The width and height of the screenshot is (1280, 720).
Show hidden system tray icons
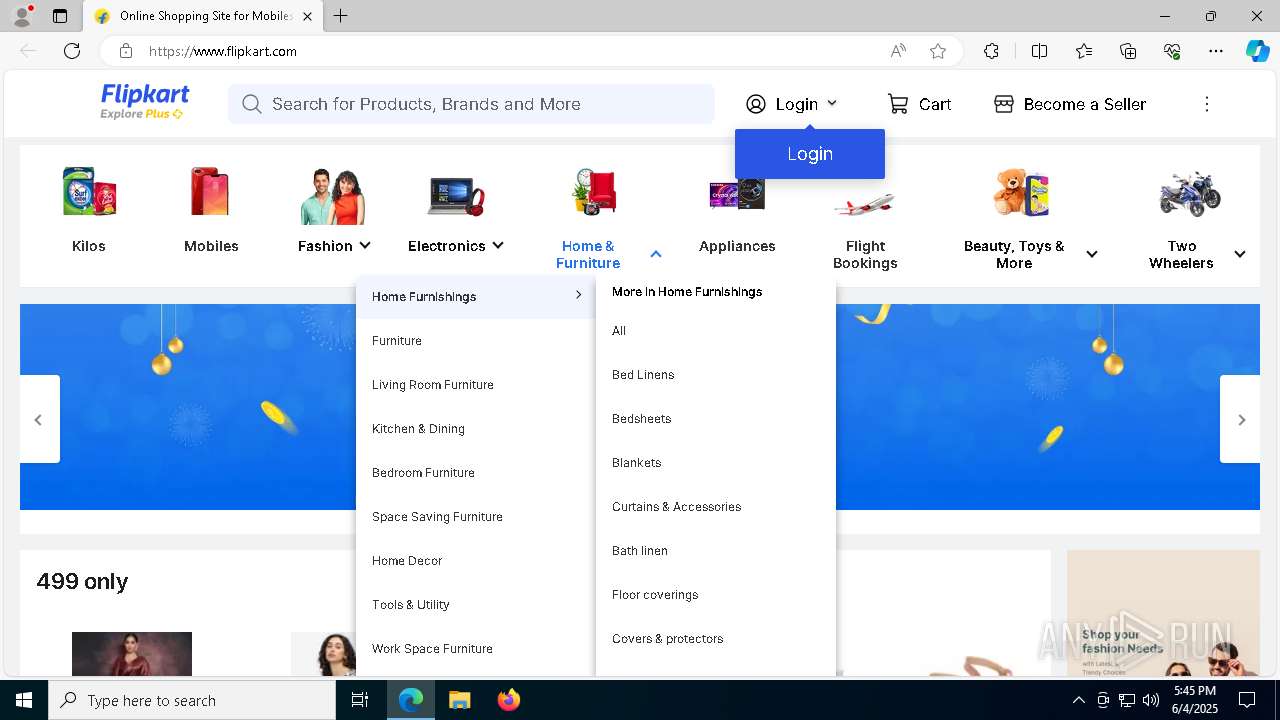tap(1078, 700)
